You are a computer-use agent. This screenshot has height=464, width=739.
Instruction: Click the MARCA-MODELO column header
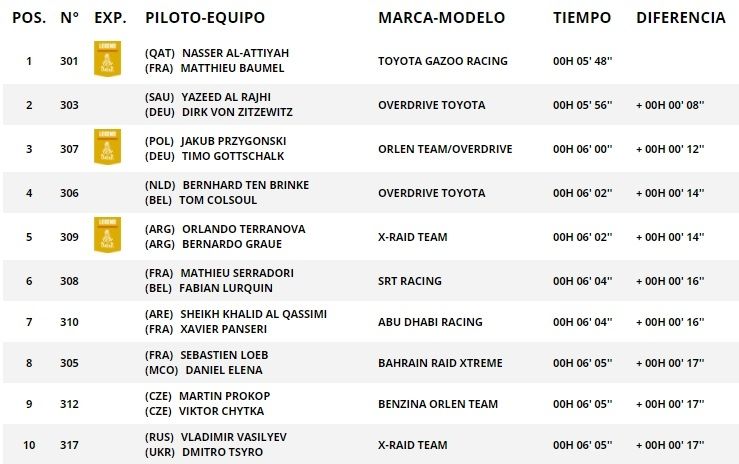(441, 18)
